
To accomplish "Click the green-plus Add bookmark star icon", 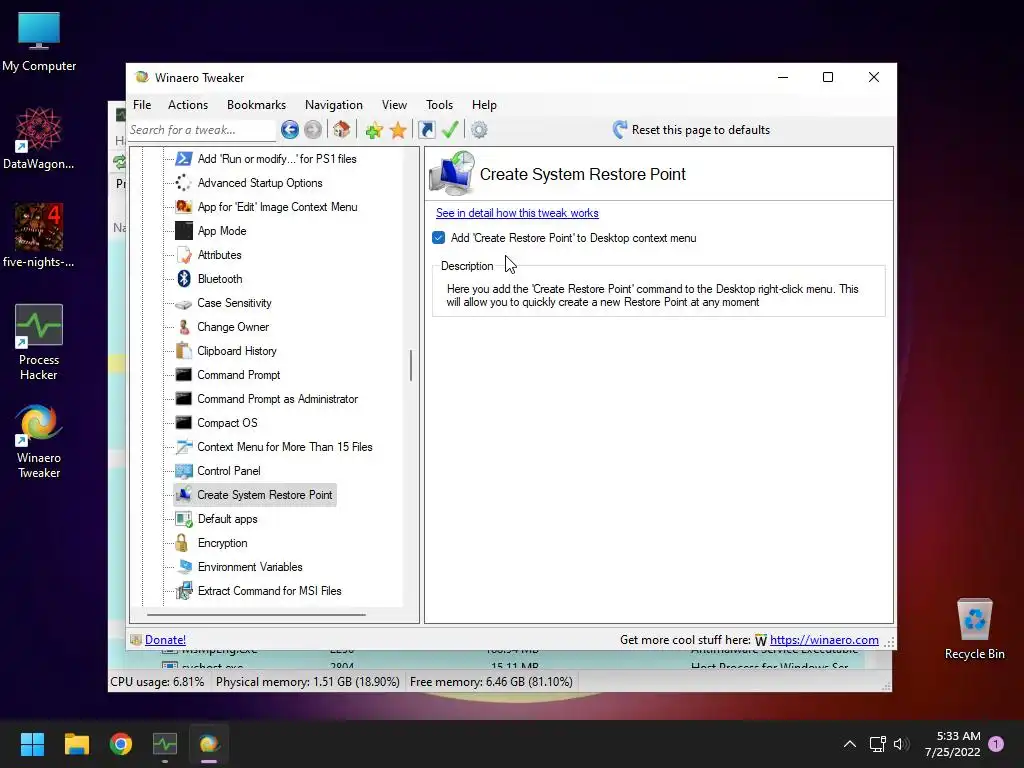I will click(x=374, y=130).
